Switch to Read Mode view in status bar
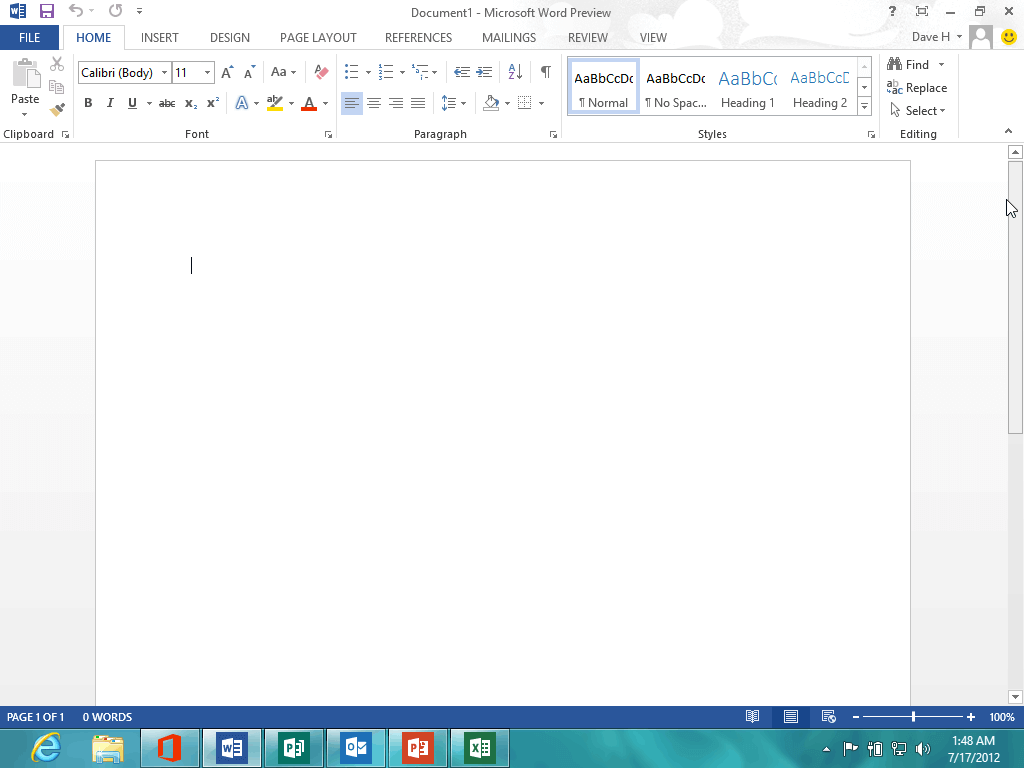The image size is (1024, 768). point(752,716)
